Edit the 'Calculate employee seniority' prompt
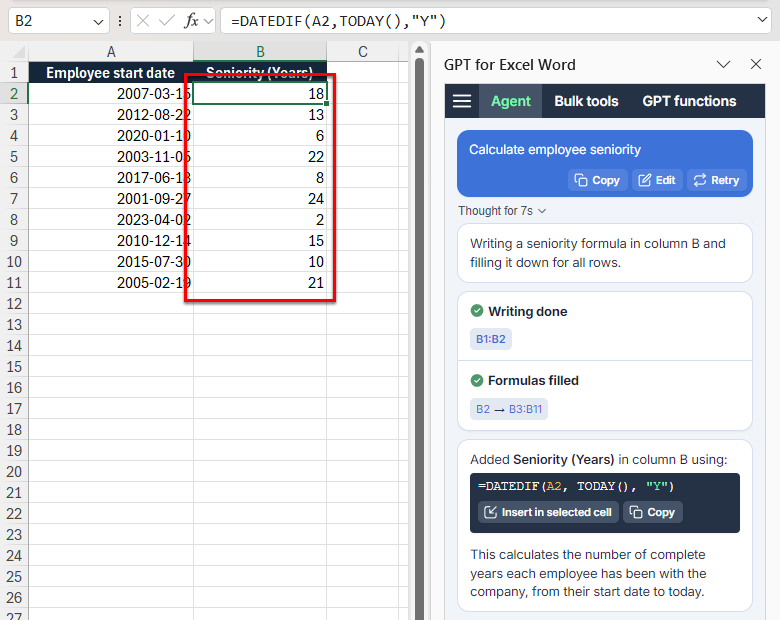Viewport: 780px width, 620px height. [x=657, y=180]
